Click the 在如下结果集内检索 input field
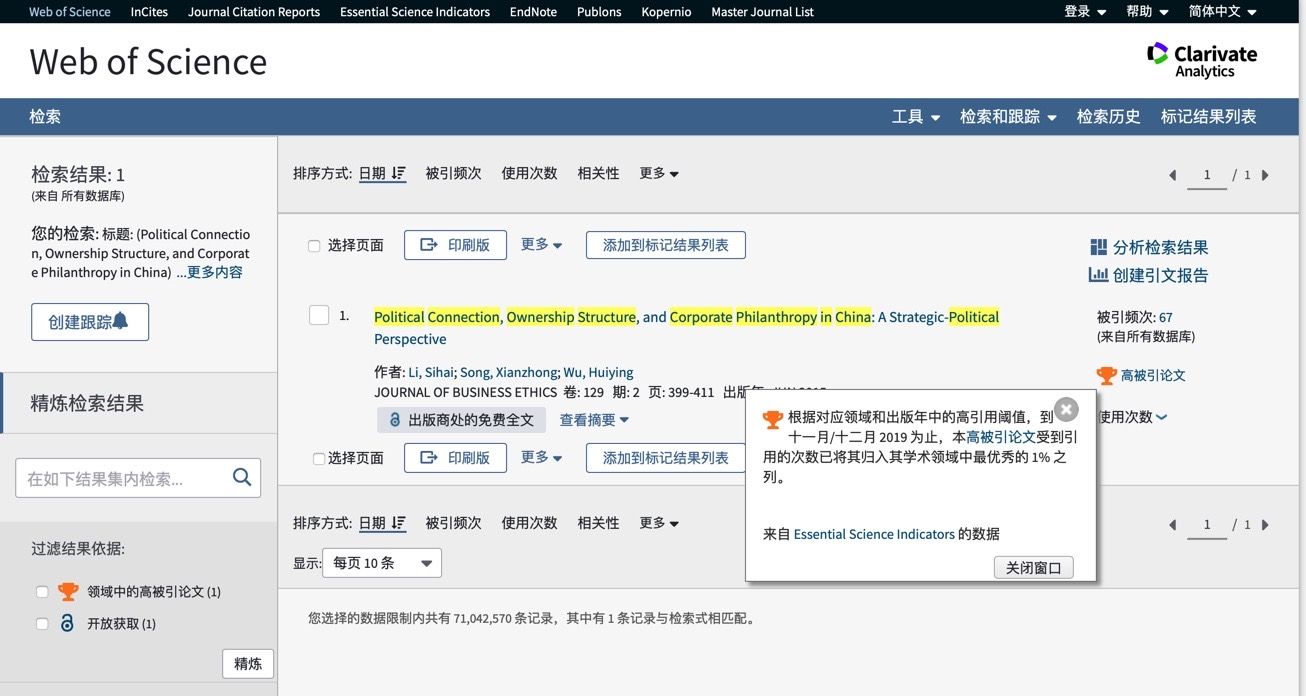 [x=122, y=478]
